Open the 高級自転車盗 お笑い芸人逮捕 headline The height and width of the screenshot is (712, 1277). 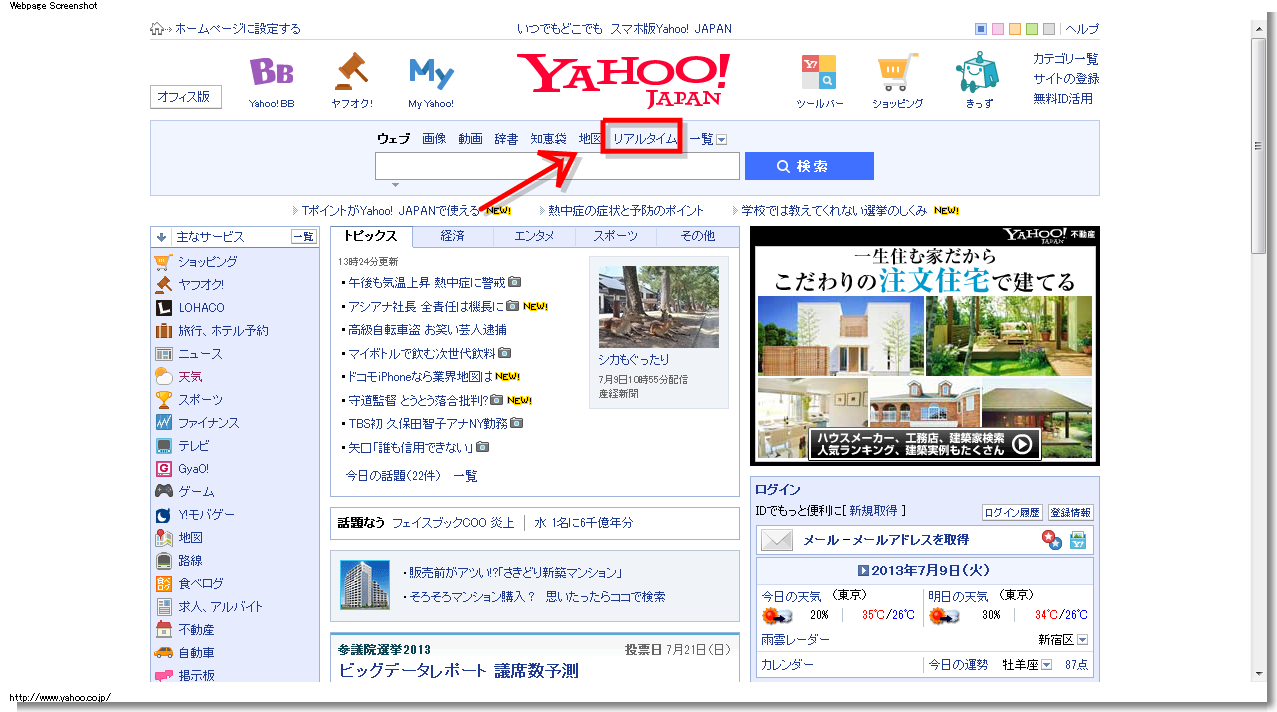pos(427,330)
